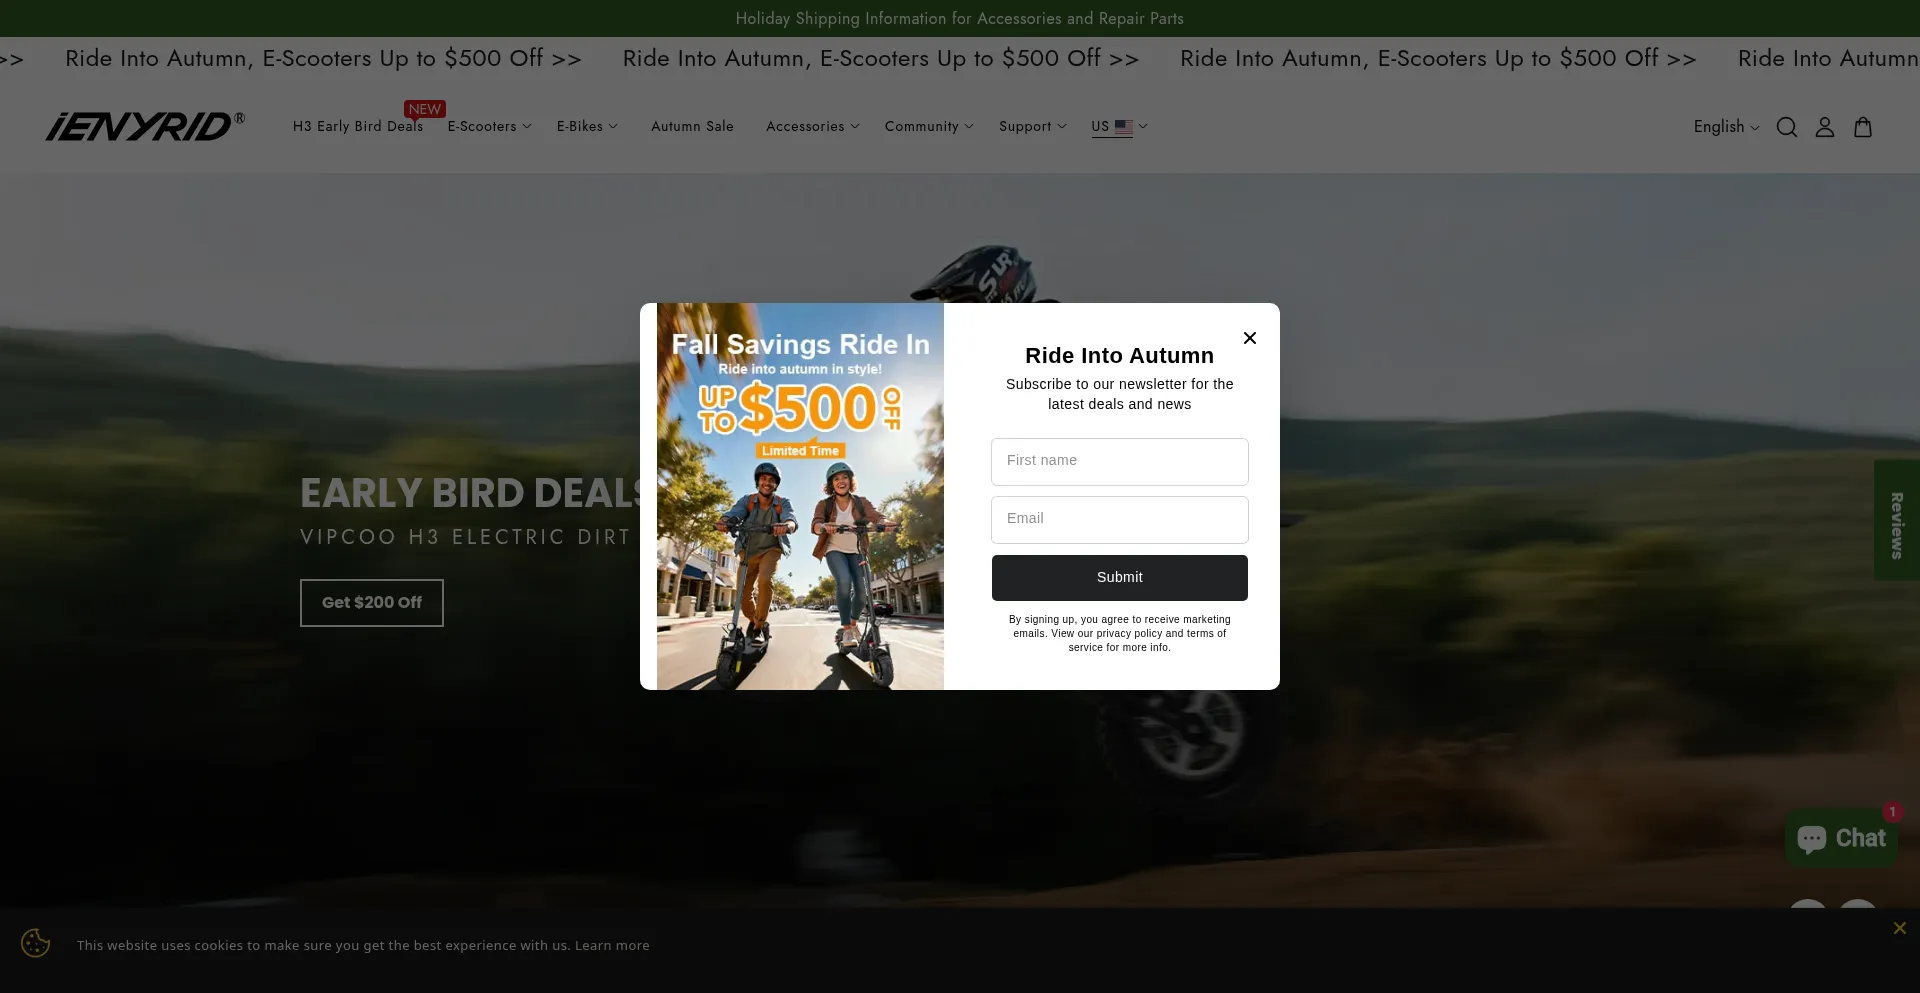Click the iENYRID logo
This screenshot has width=1920, height=993.
145,126
